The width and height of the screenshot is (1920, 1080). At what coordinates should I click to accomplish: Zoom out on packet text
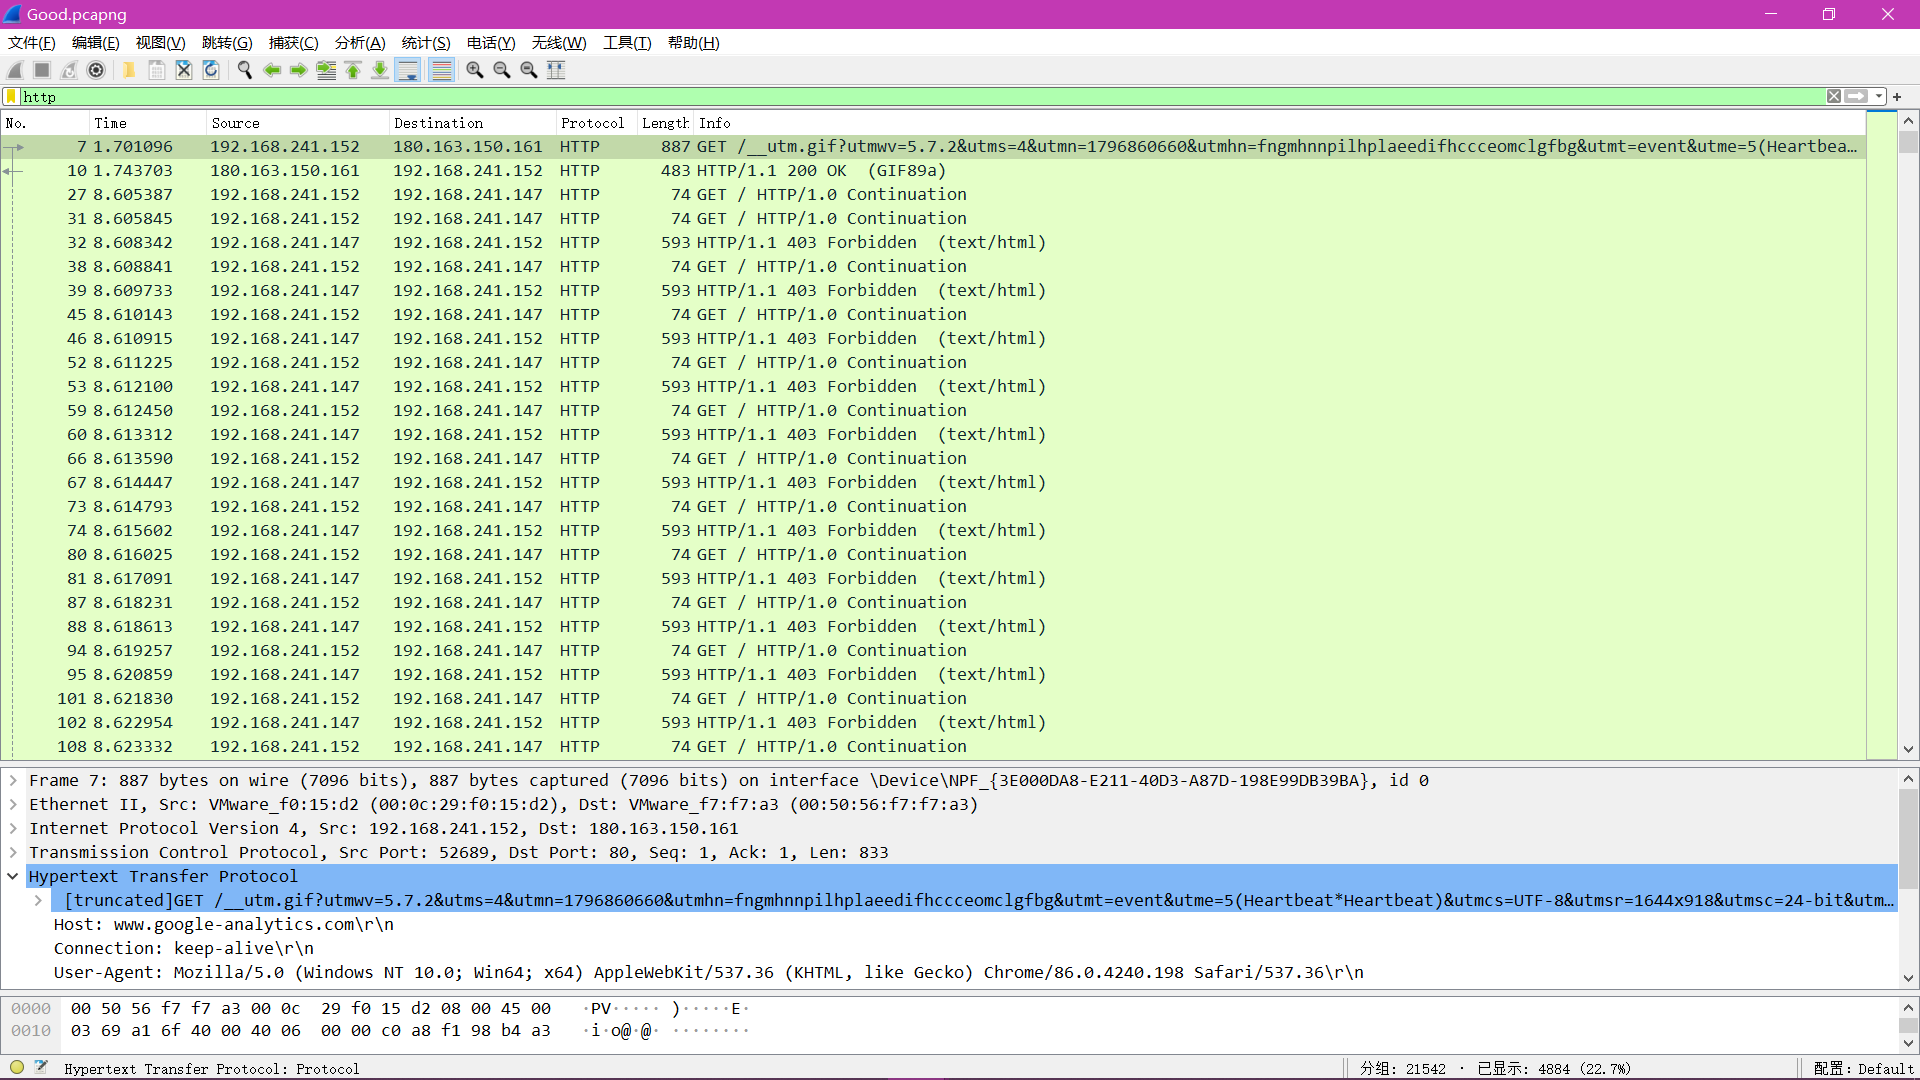pos(502,70)
